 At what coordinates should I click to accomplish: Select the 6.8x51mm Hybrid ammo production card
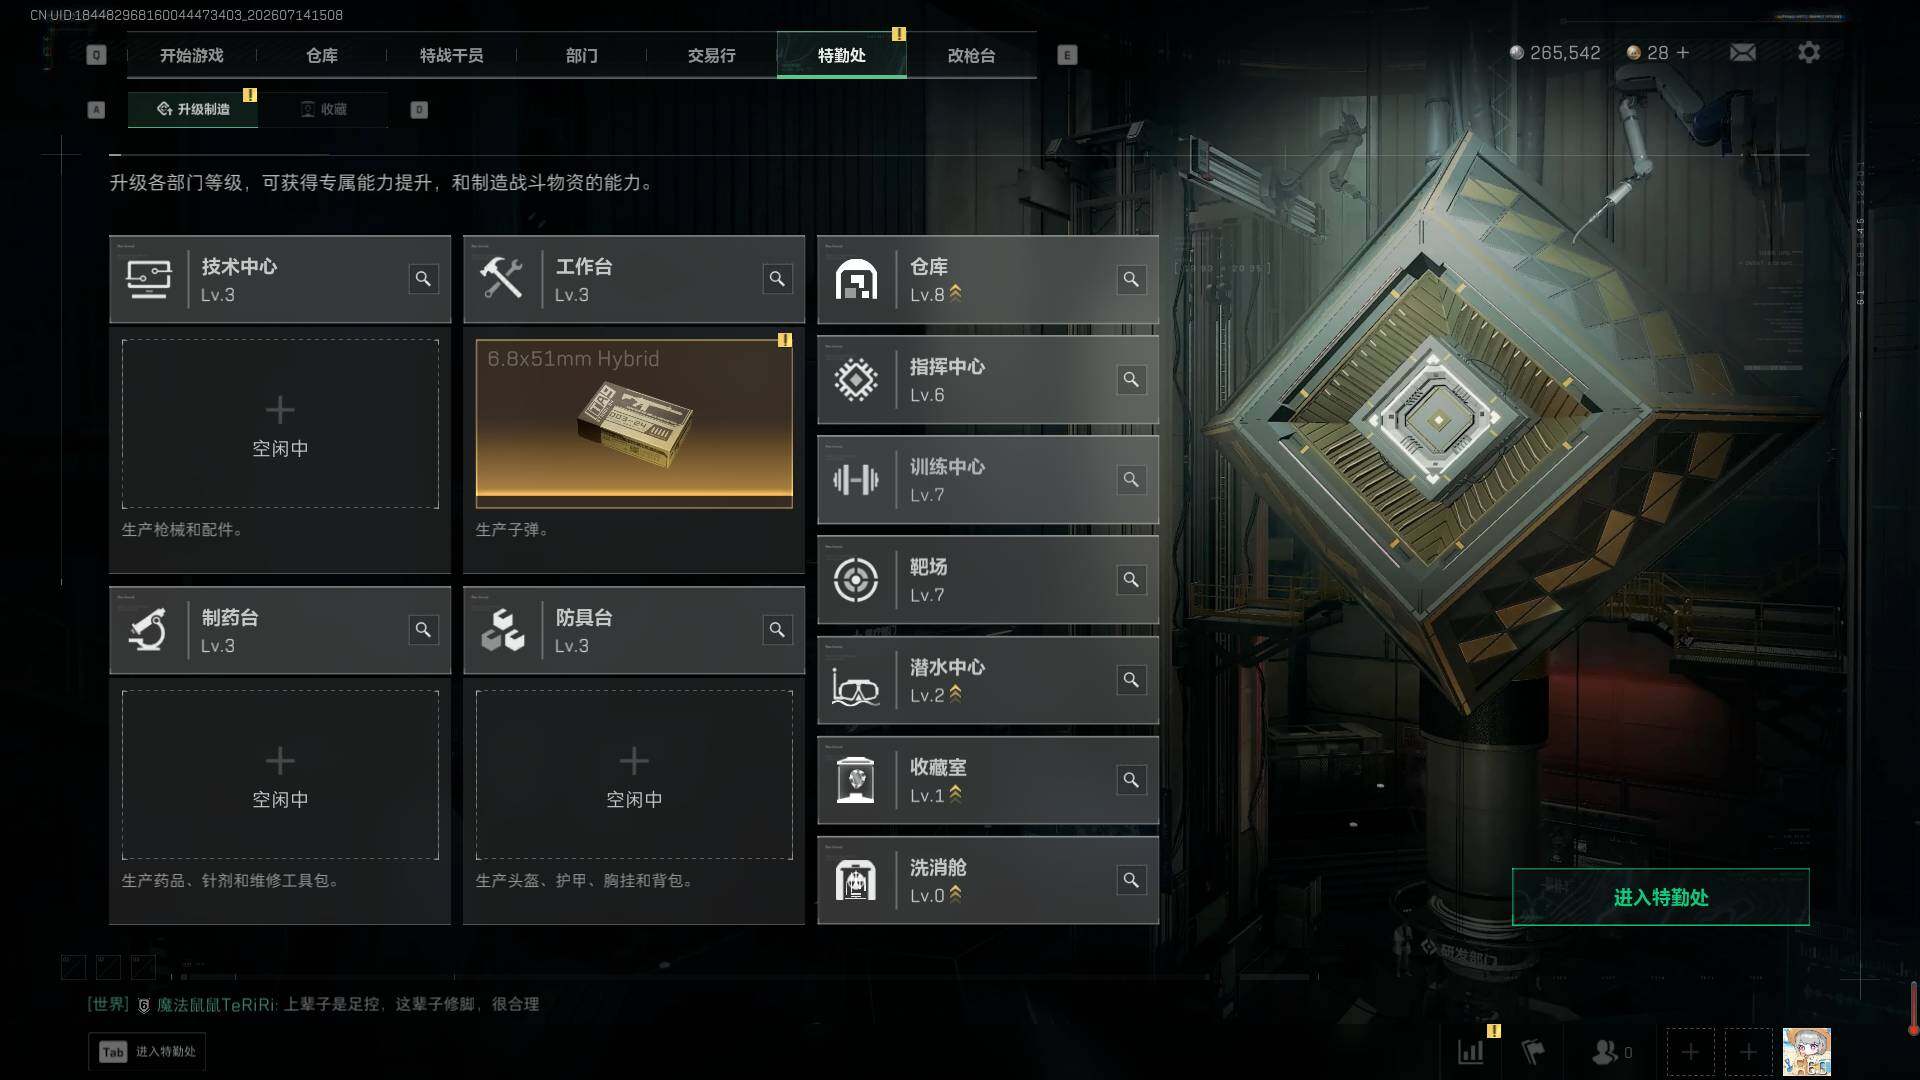click(634, 423)
